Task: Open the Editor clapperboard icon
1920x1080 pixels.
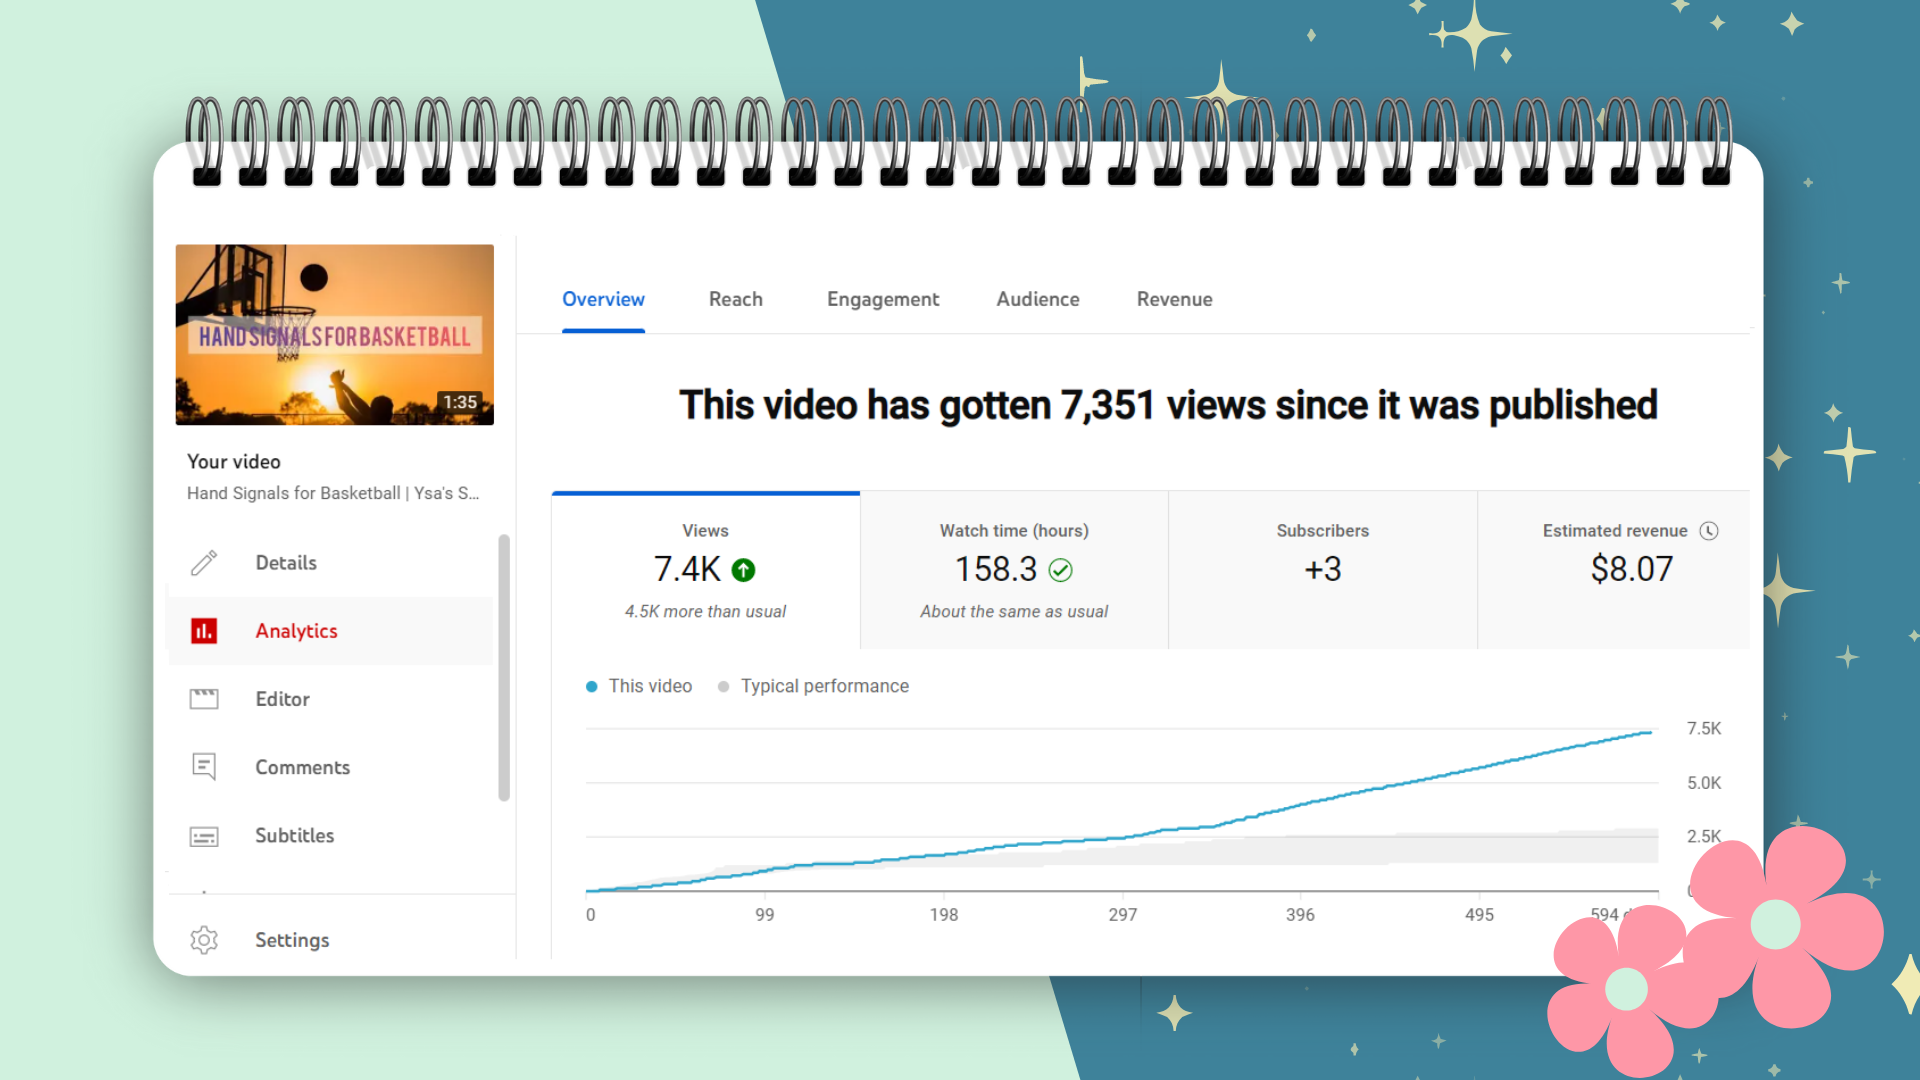Action: coord(204,699)
